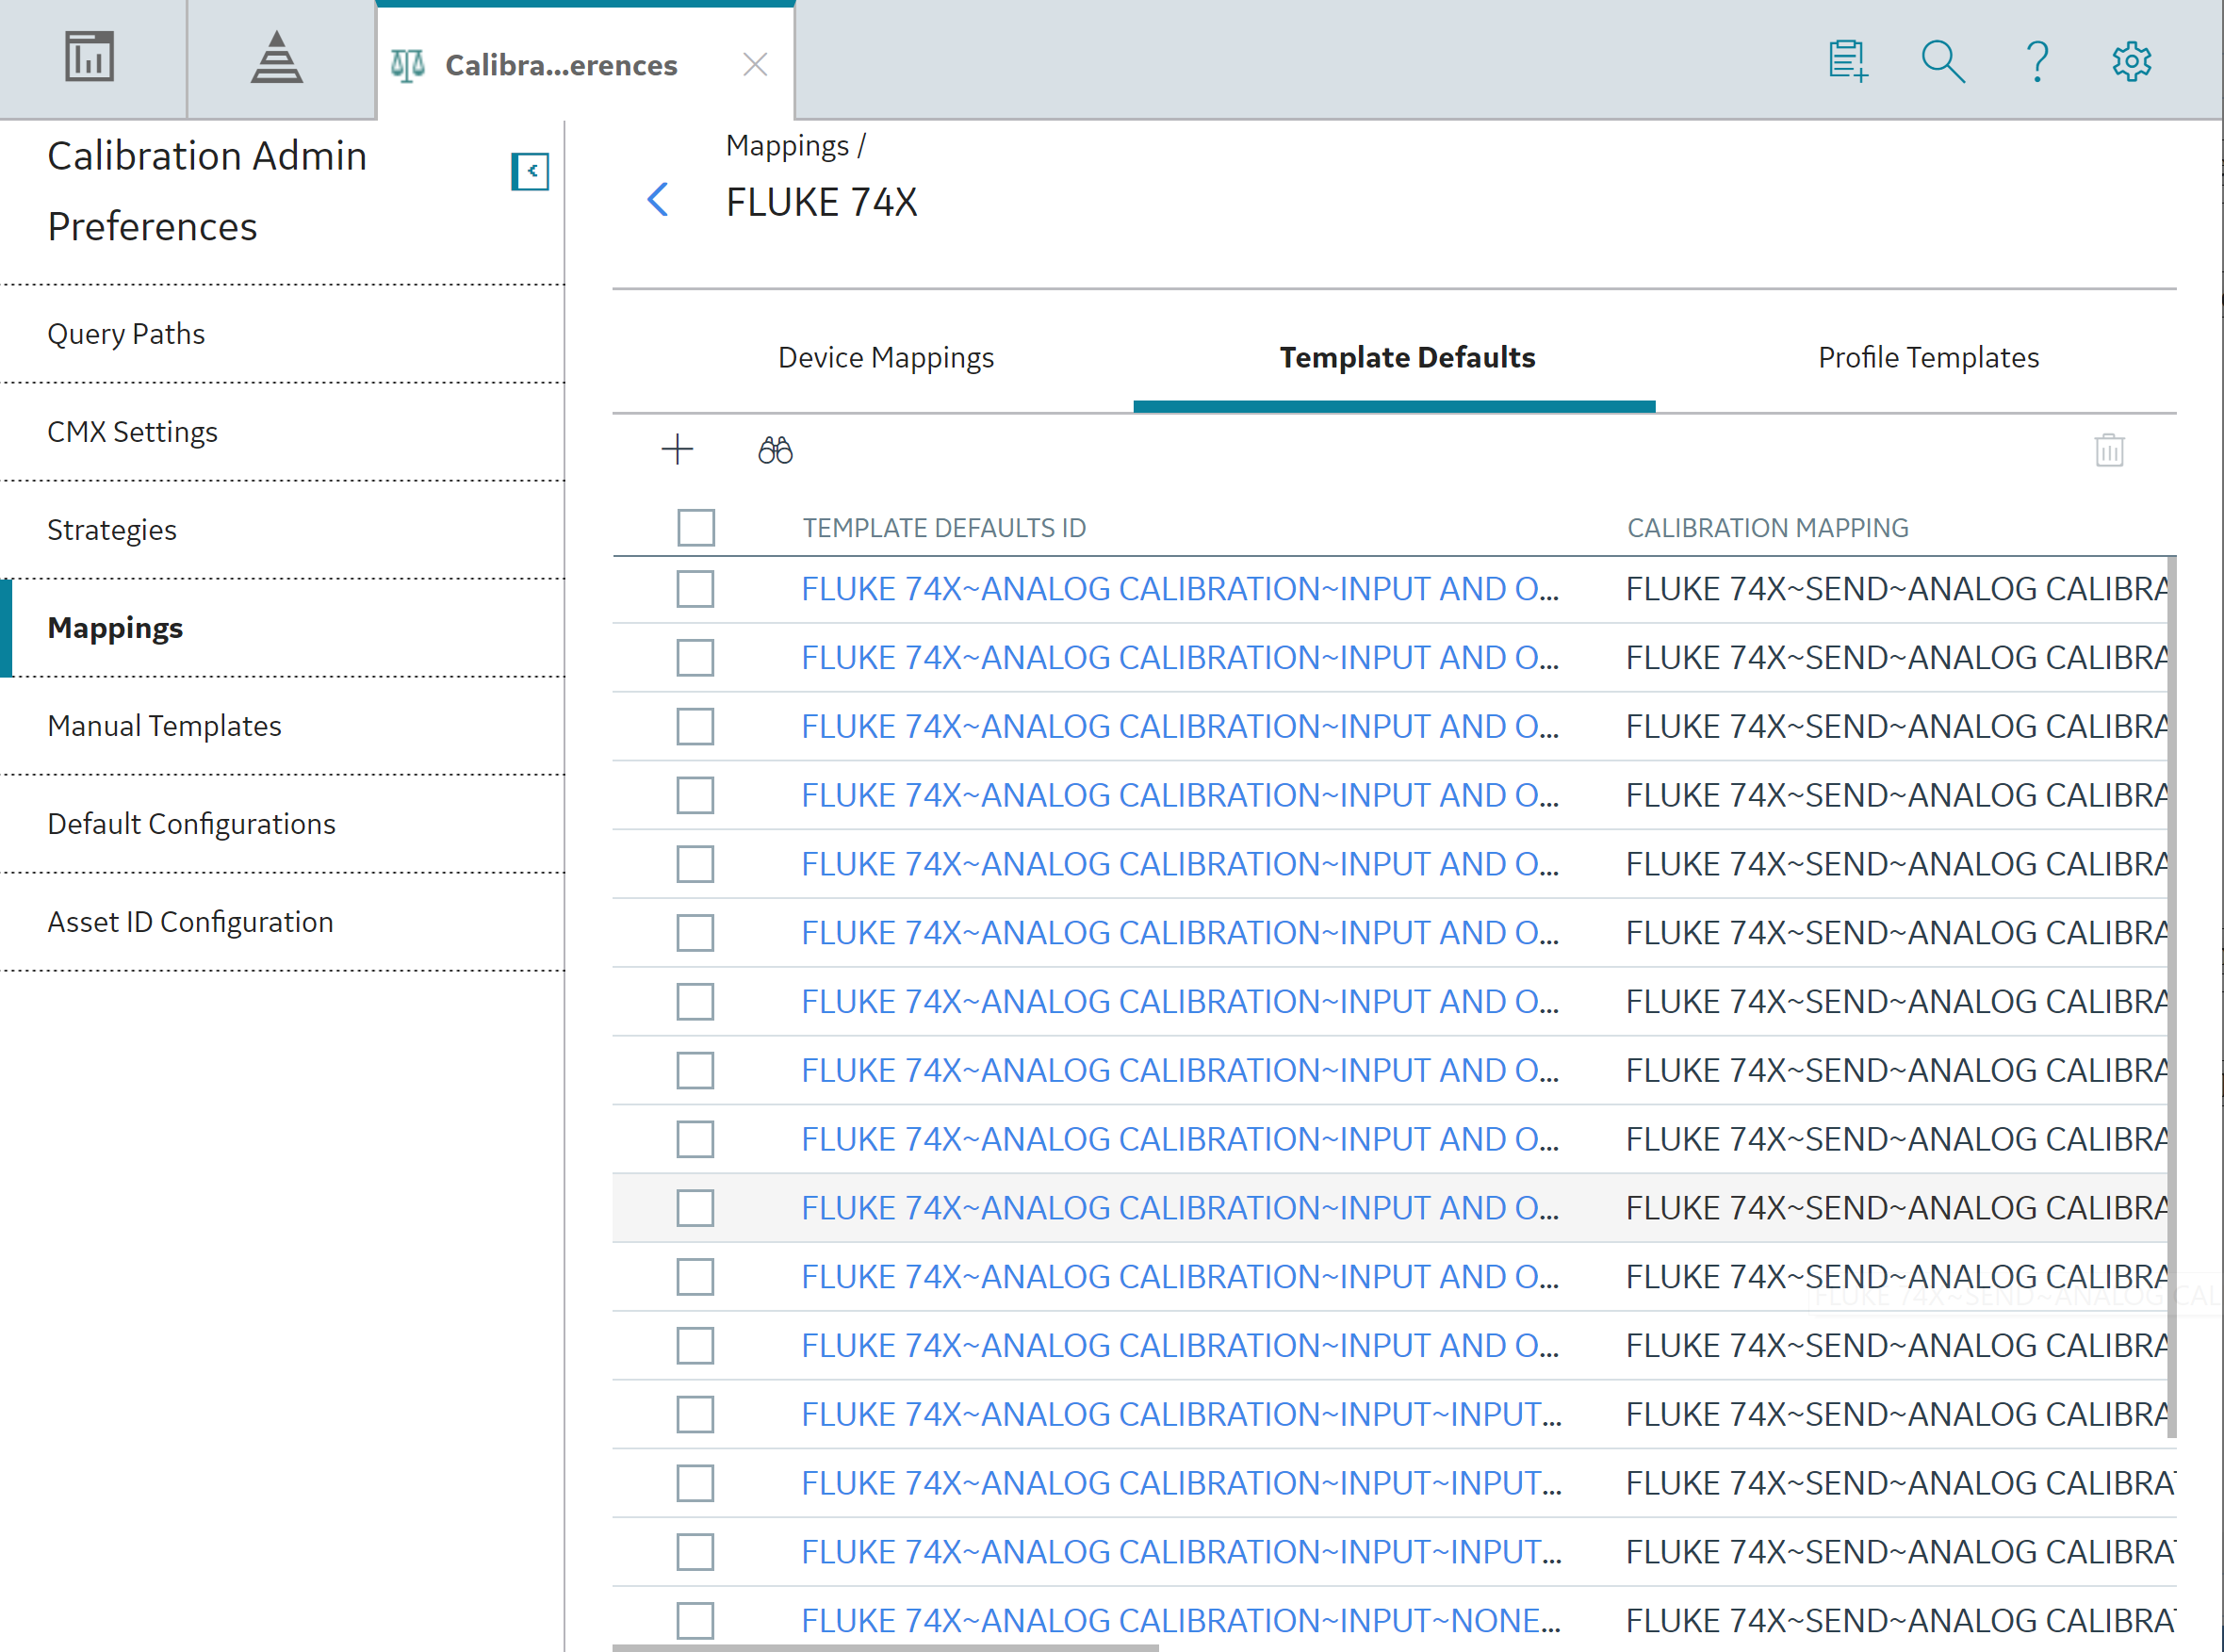This screenshot has width=2224, height=1652.
Task: Switch to the Device Mappings tab
Action: (x=886, y=357)
